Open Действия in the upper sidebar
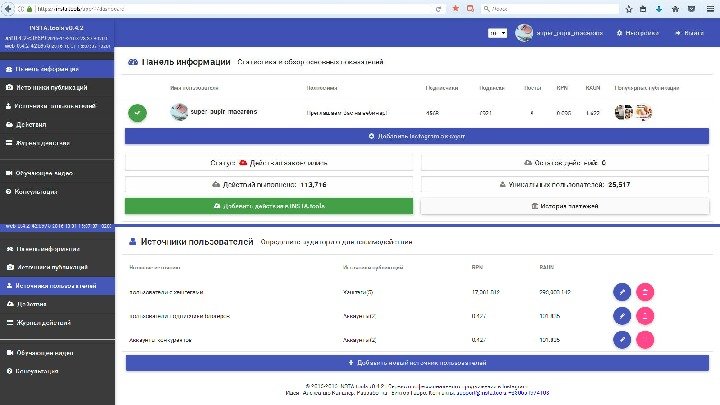Screen dimensions: 720x405 click(57, 124)
